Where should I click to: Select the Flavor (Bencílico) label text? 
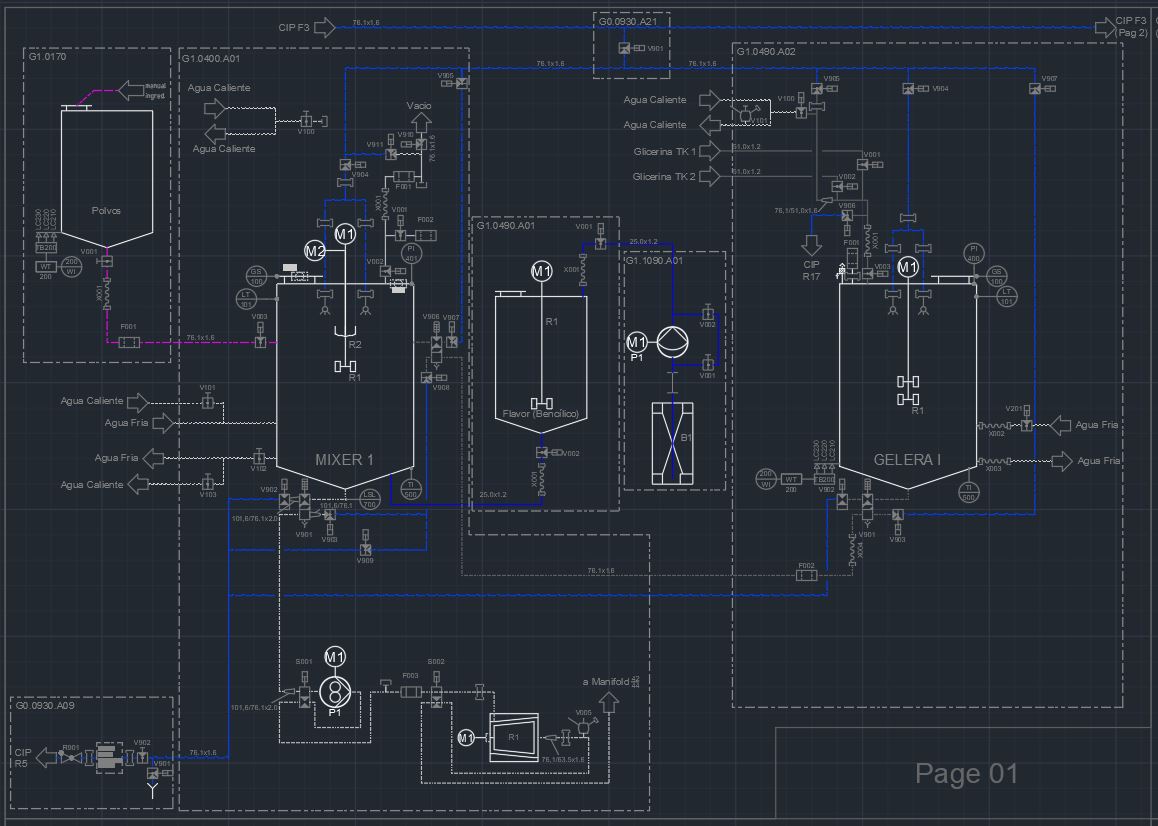[x=540, y=414]
